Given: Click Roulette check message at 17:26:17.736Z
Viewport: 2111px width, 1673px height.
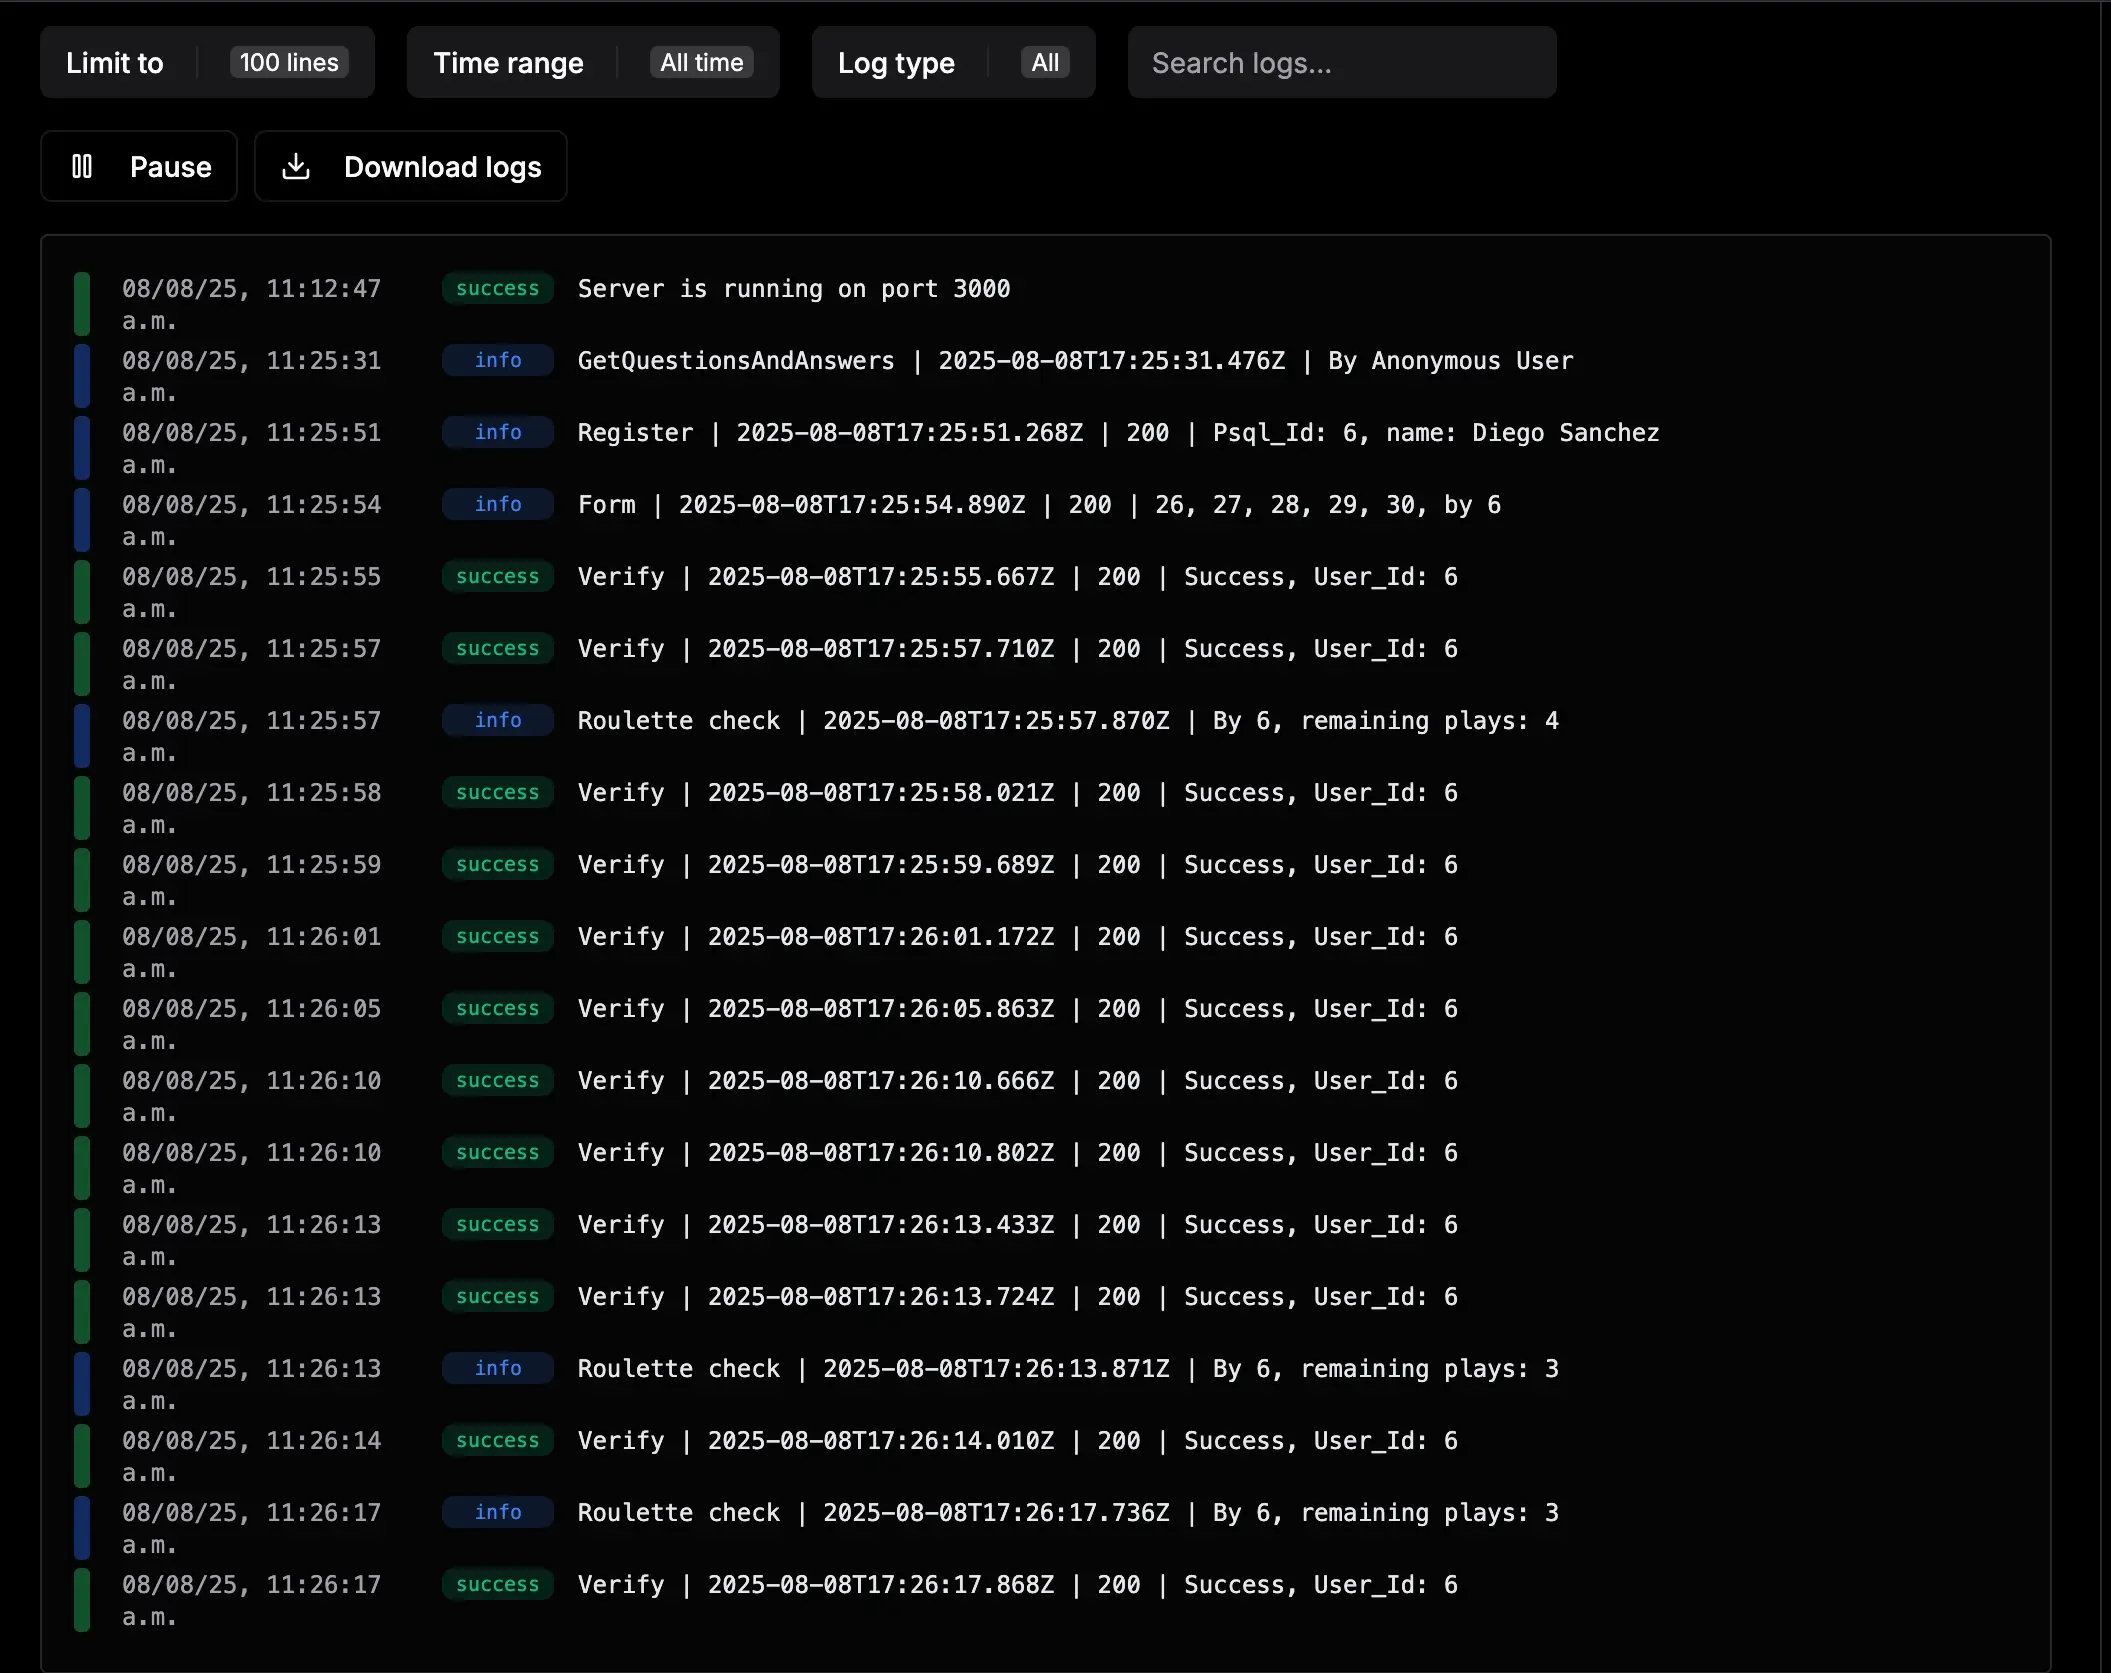Looking at the screenshot, I should 1068,1513.
